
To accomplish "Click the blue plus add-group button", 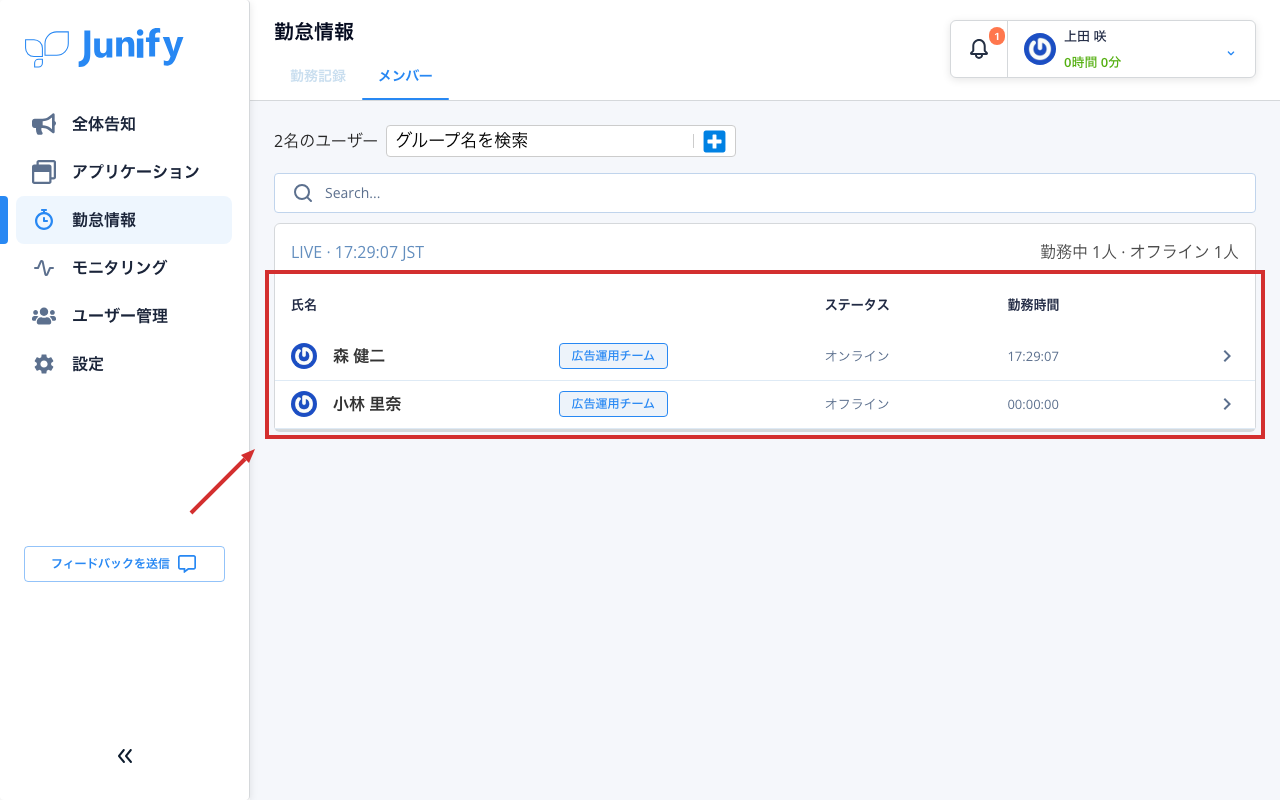I will [714, 141].
